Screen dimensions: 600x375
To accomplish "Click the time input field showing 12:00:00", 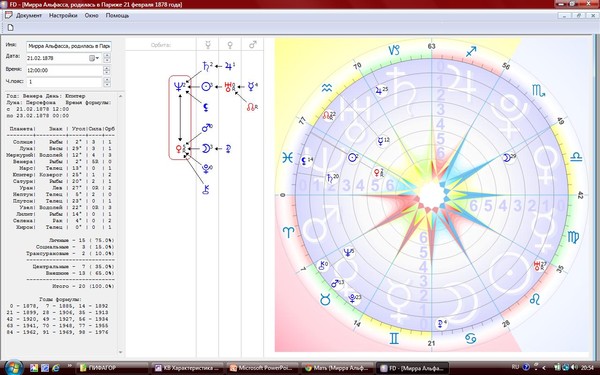I will click(64, 70).
